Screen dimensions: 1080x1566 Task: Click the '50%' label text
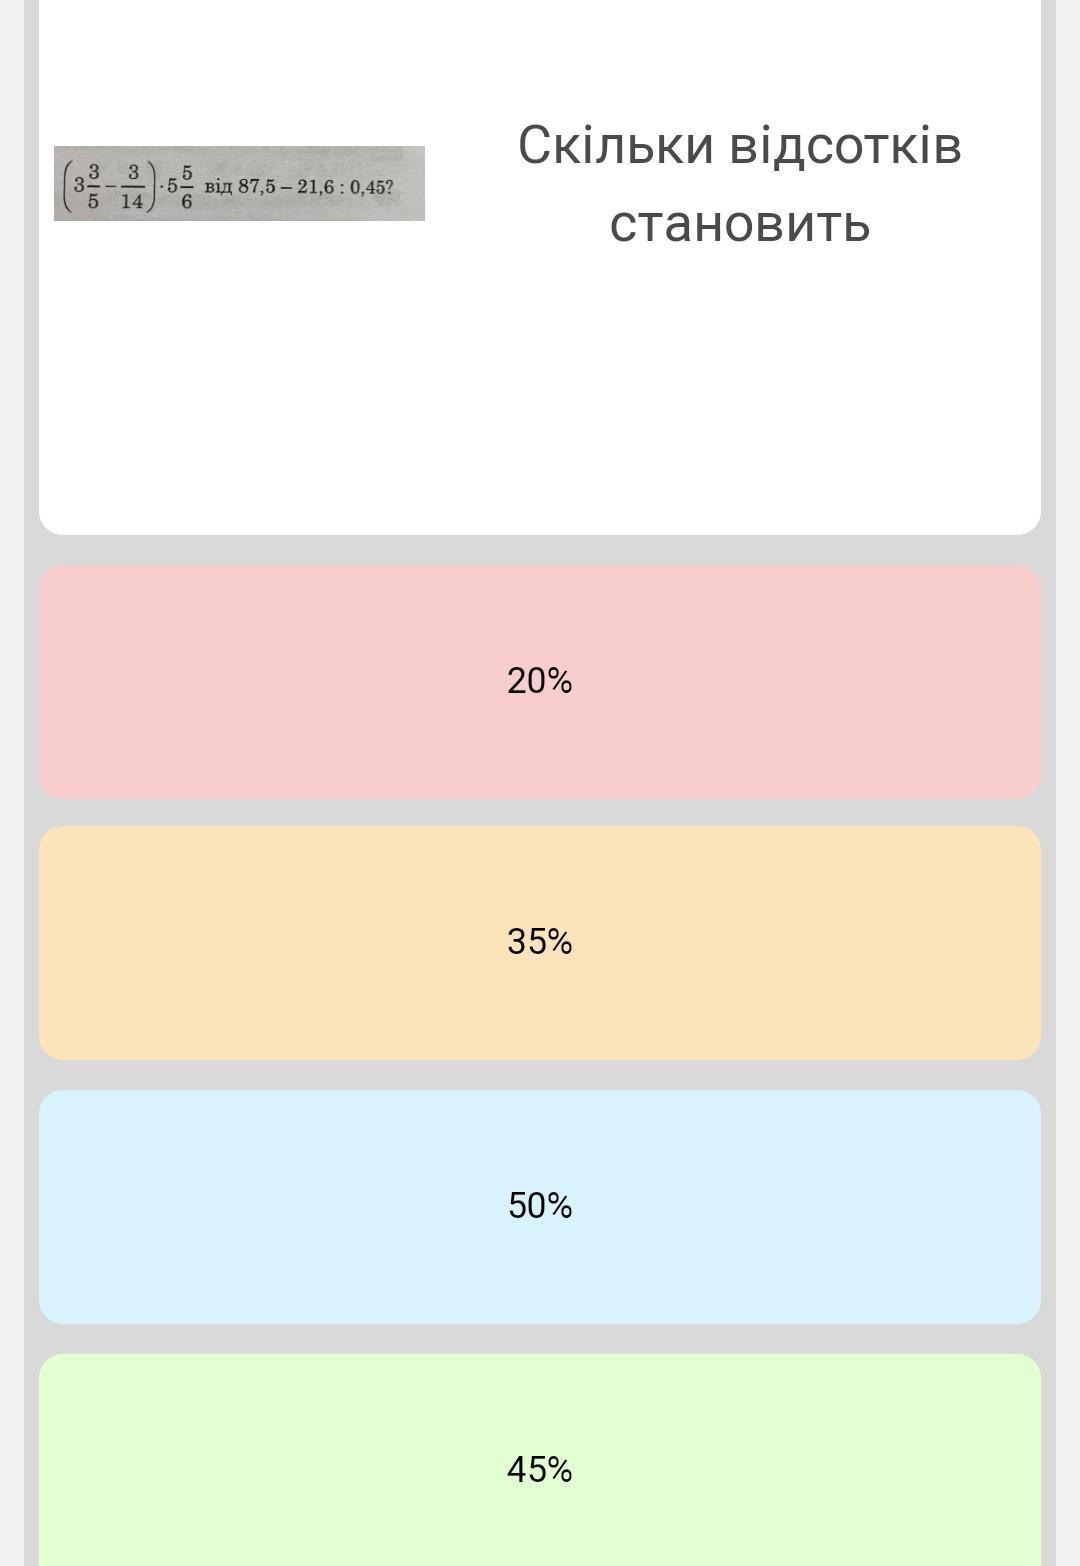(540, 1206)
